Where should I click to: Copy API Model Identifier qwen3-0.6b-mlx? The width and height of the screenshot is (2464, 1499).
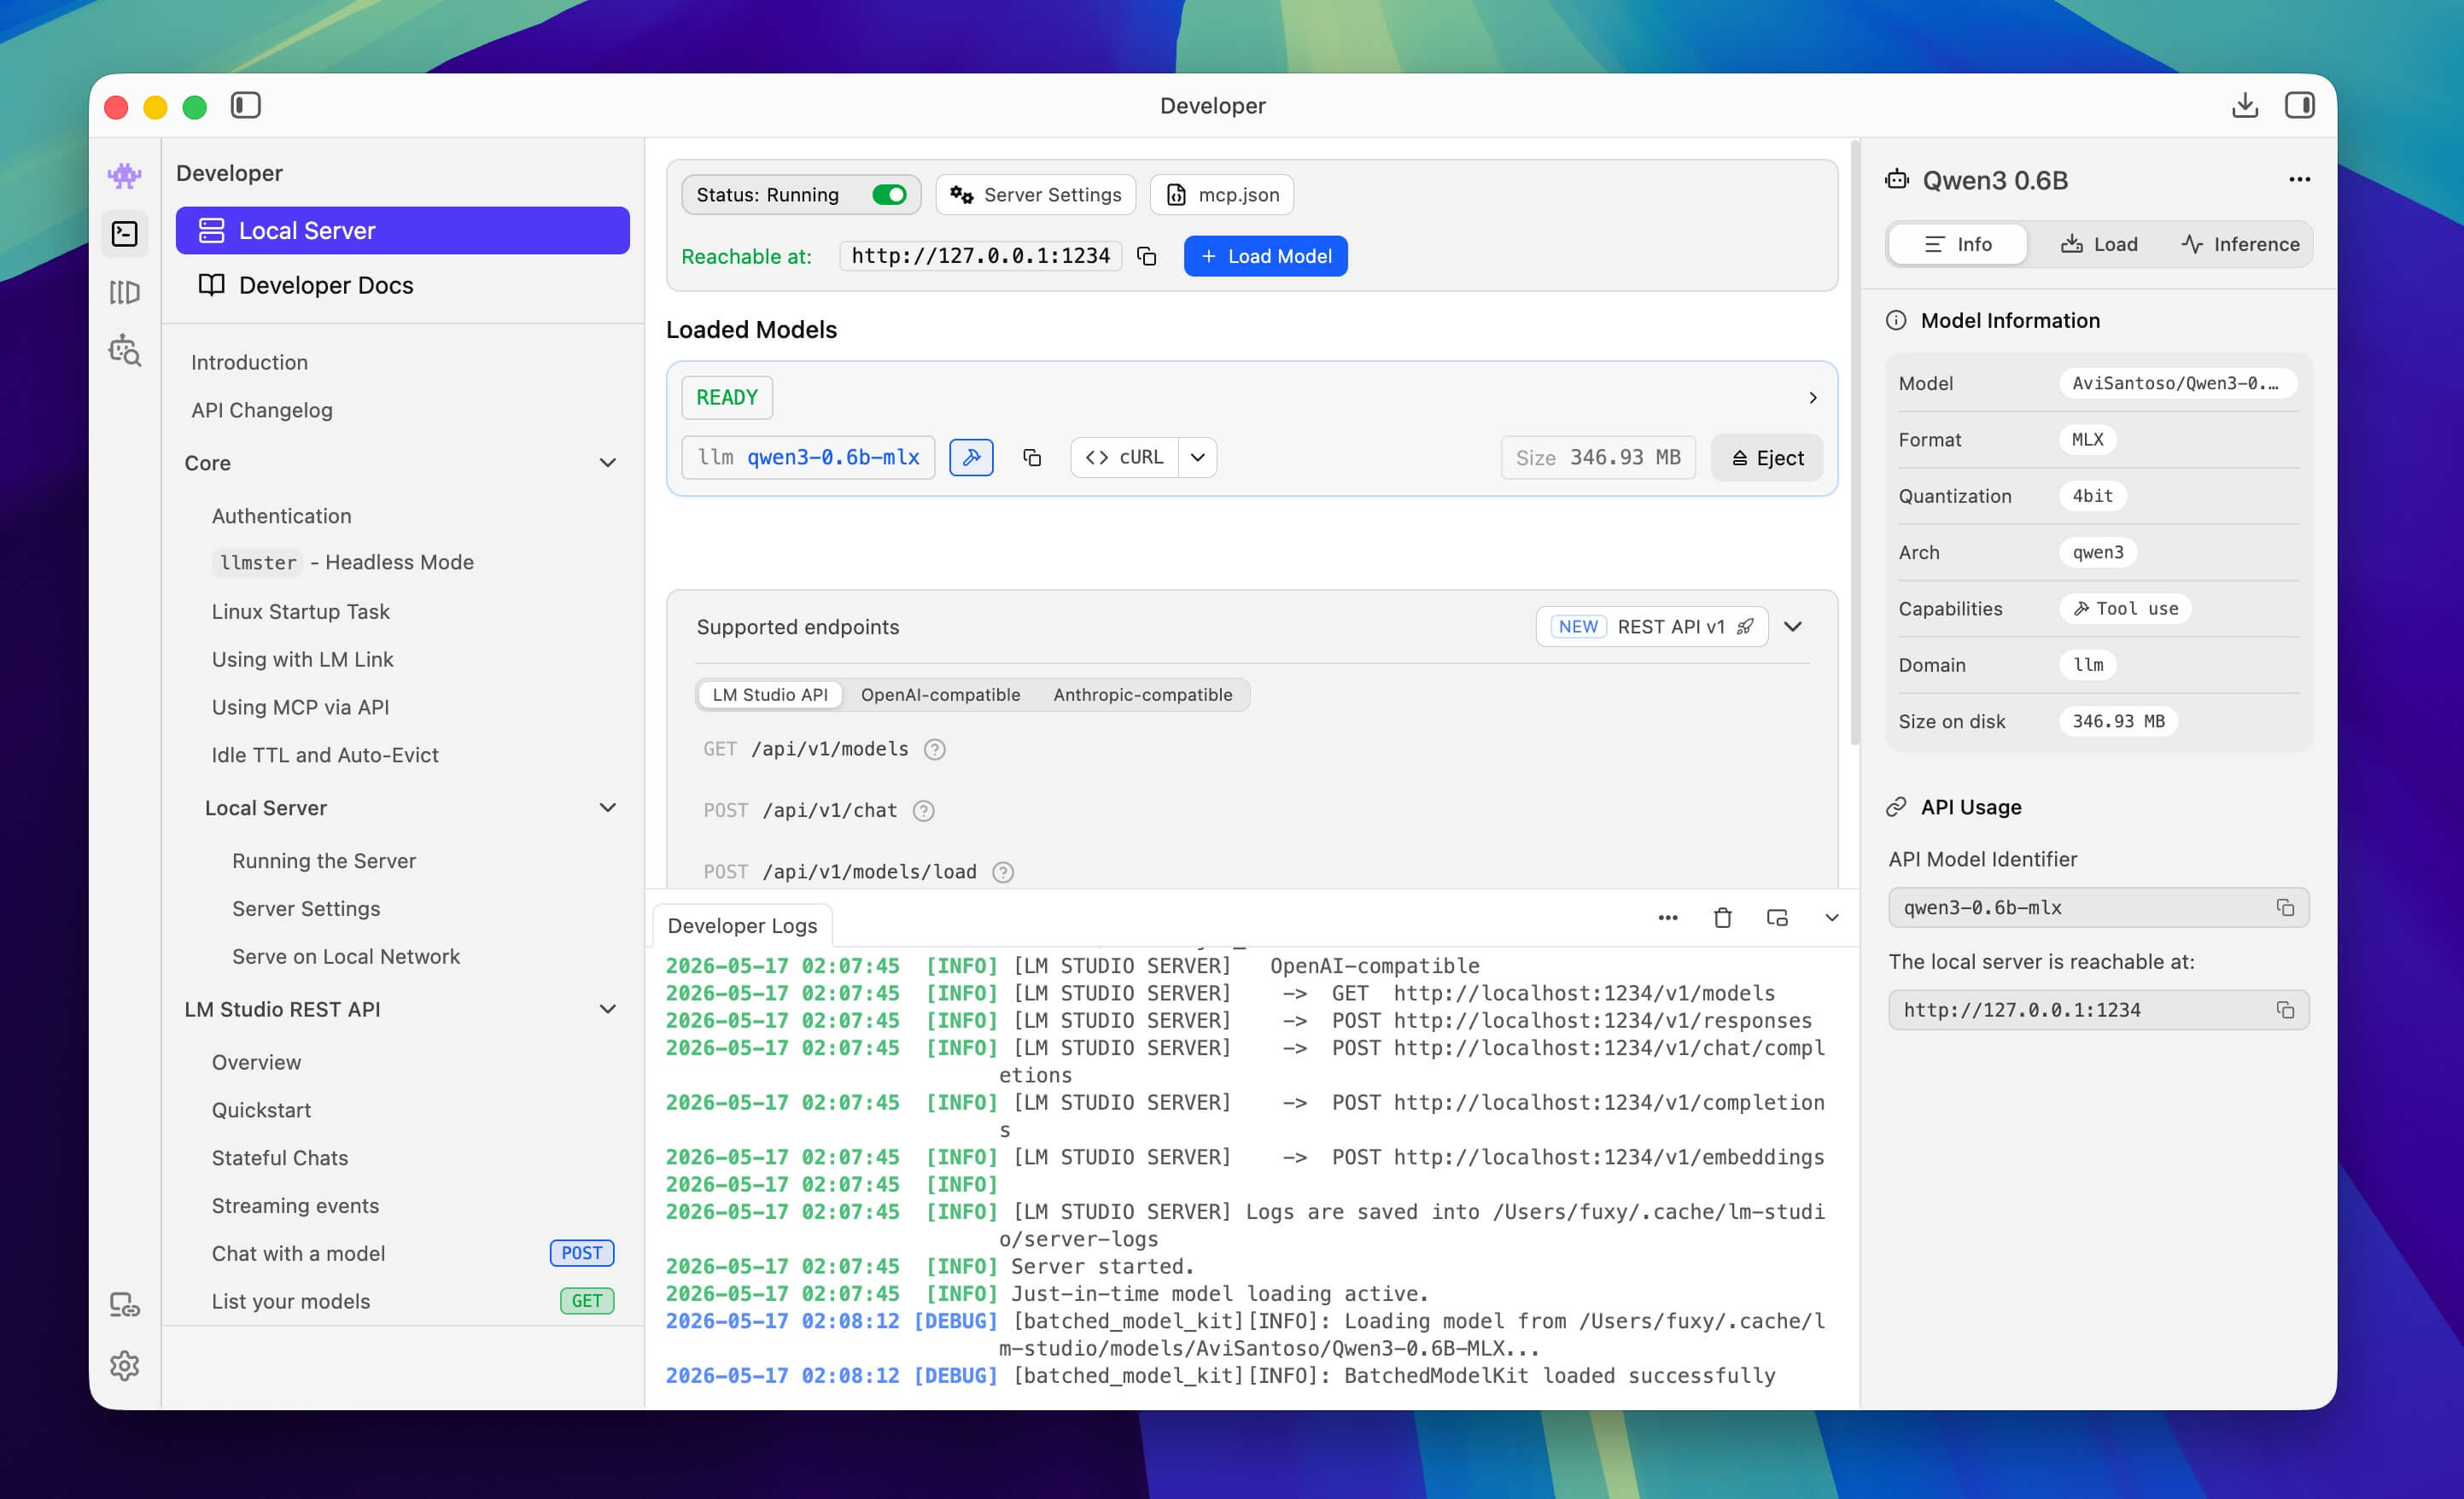[2285, 907]
